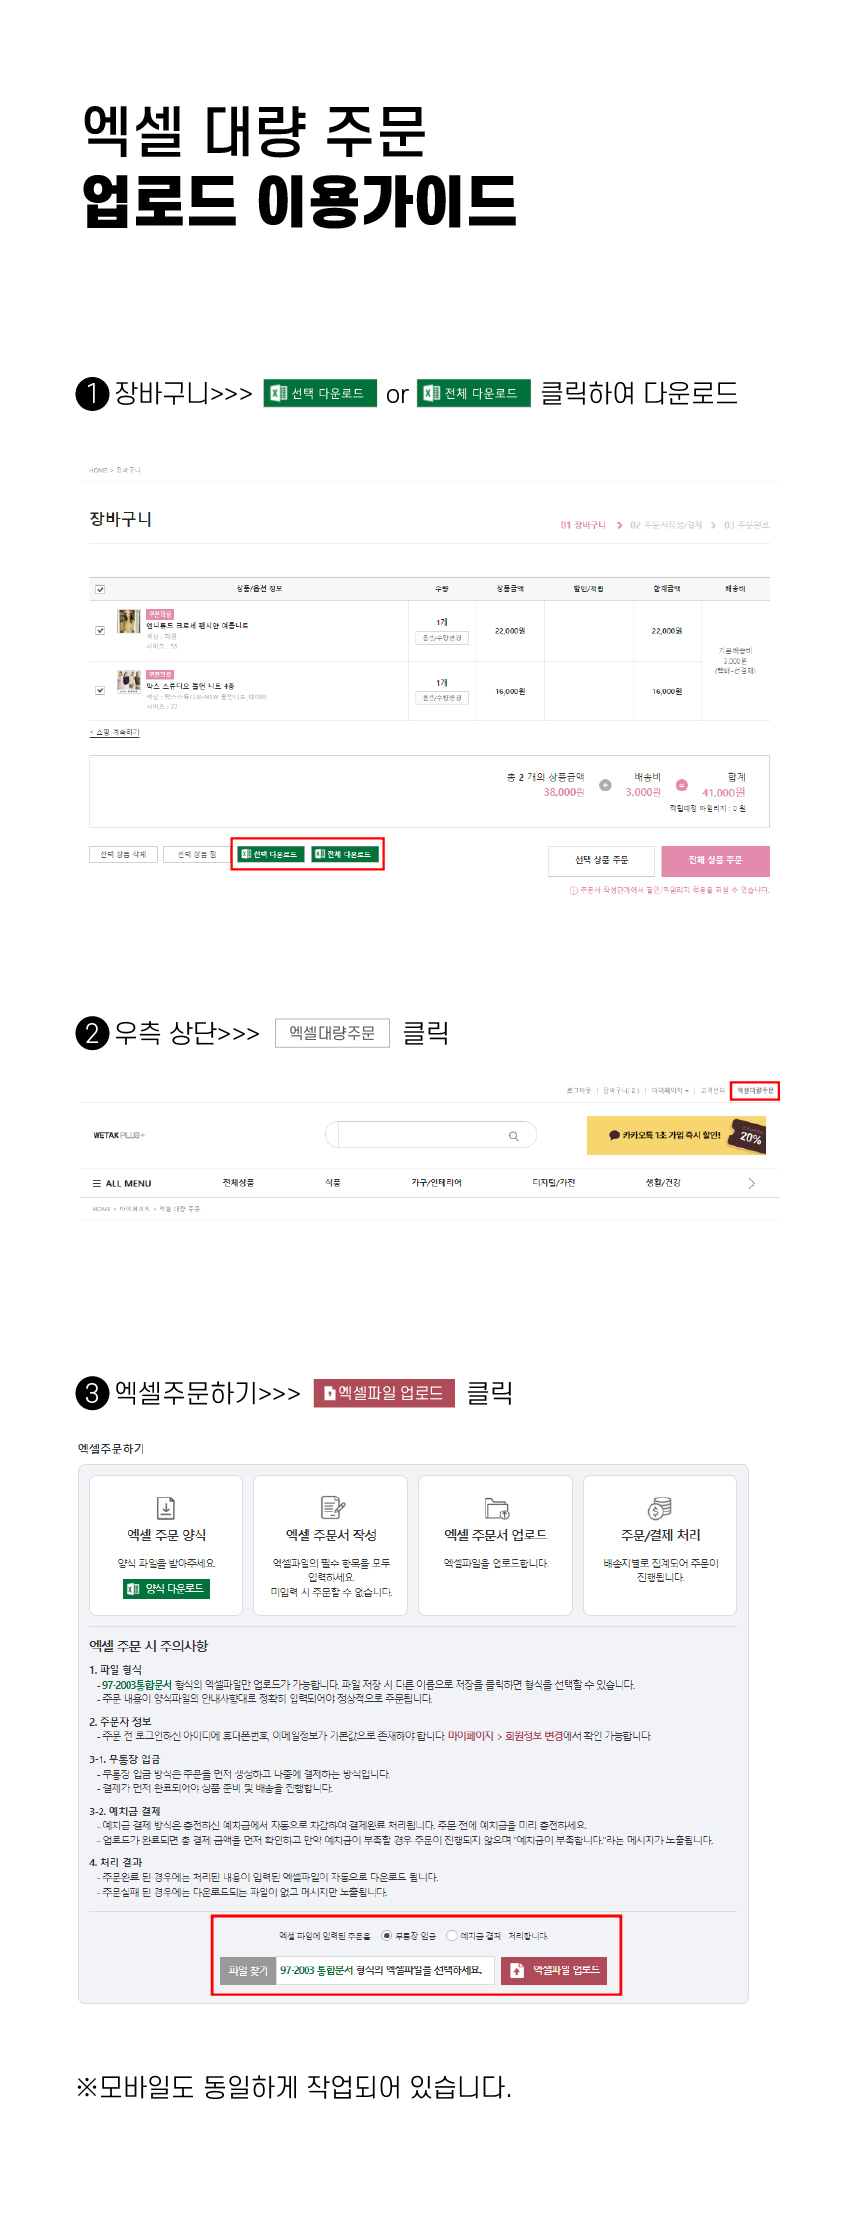Expand the 마이페이지 dropdown in top bar

pyautogui.click(x=670, y=1091)
